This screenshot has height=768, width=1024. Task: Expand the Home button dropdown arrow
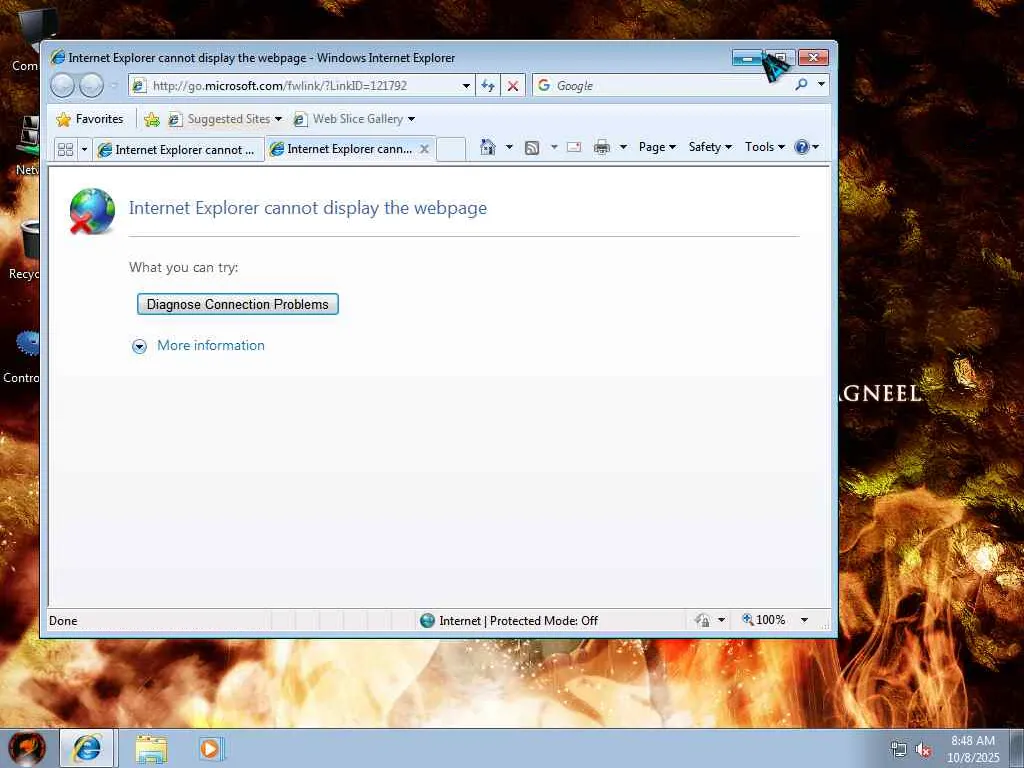click(509, 147)
